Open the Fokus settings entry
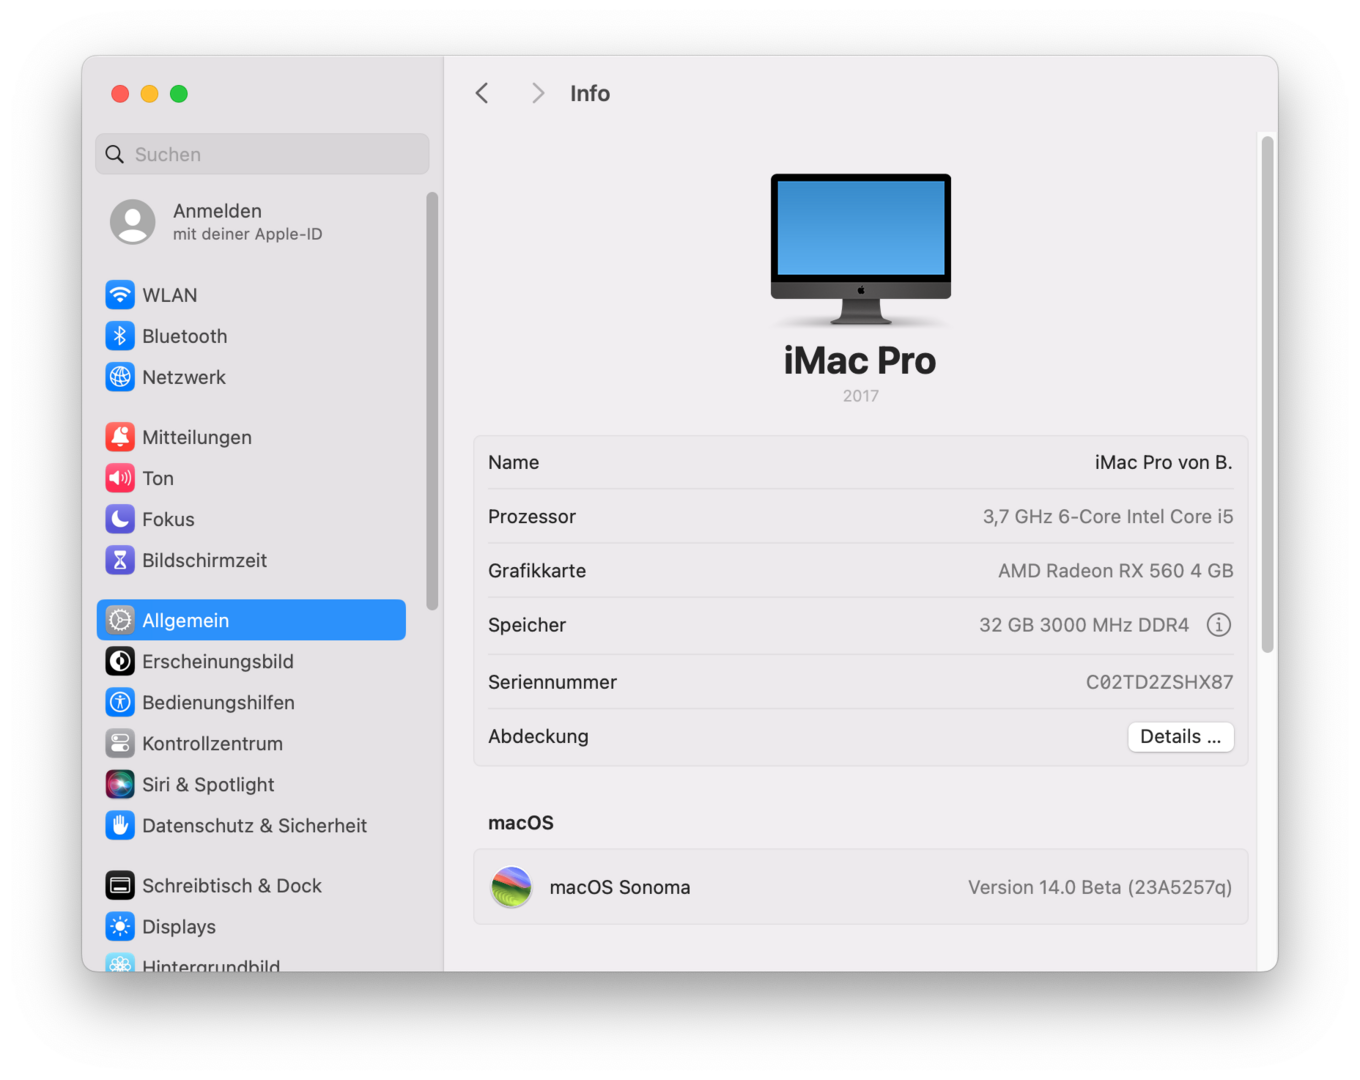1360x1080 pixels. (x=251, y=519)
